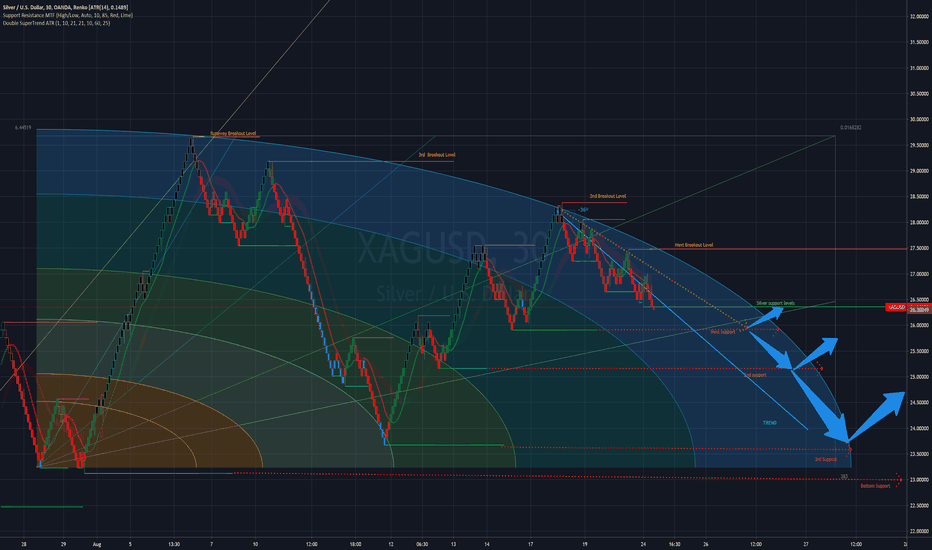Click the TREND label near the blue line
This screenshot has width=932, height=550.
[770, 423]
